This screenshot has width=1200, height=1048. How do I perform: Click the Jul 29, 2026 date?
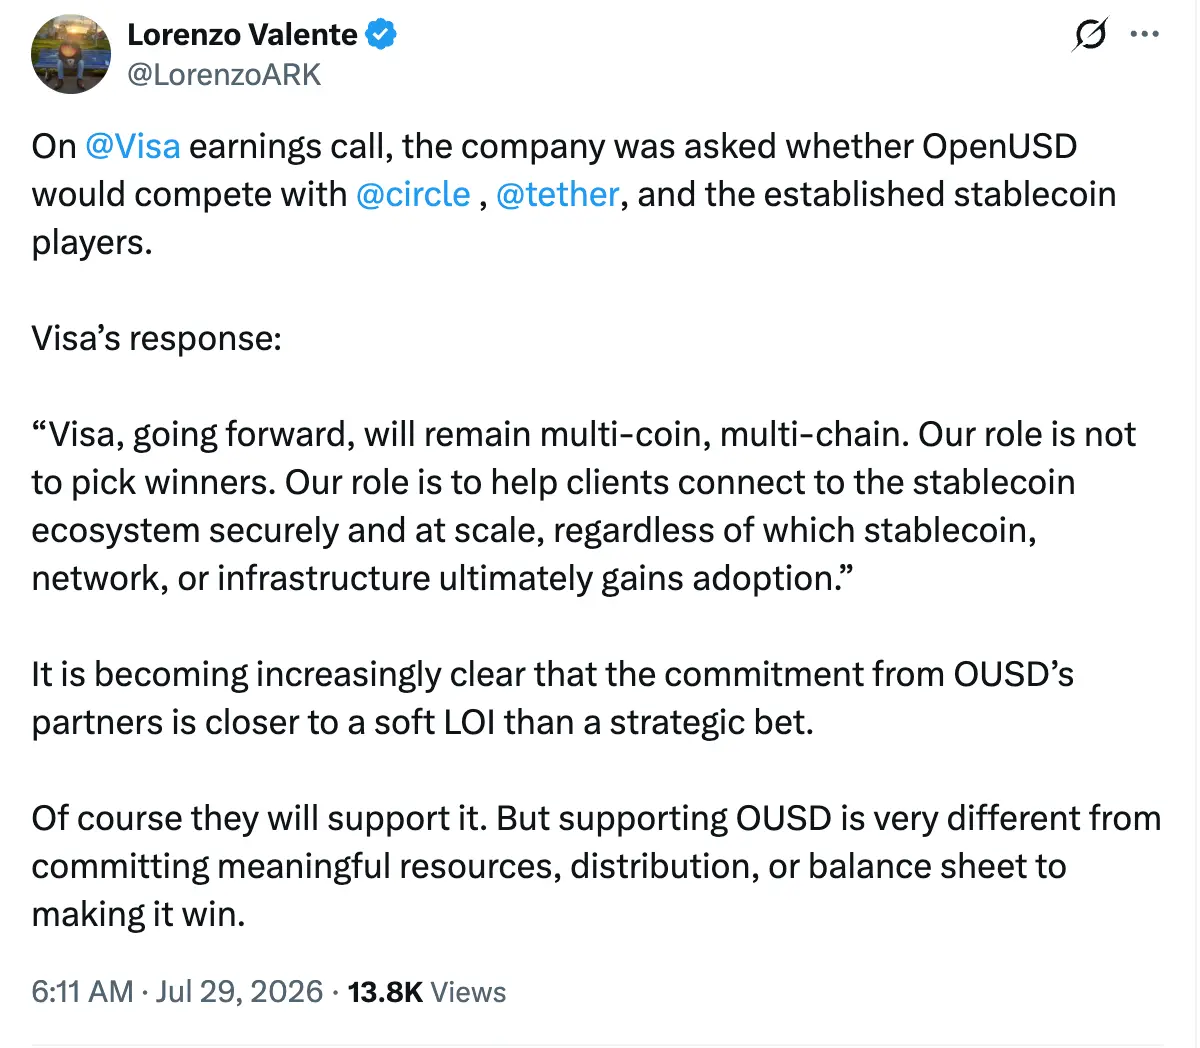239,992
